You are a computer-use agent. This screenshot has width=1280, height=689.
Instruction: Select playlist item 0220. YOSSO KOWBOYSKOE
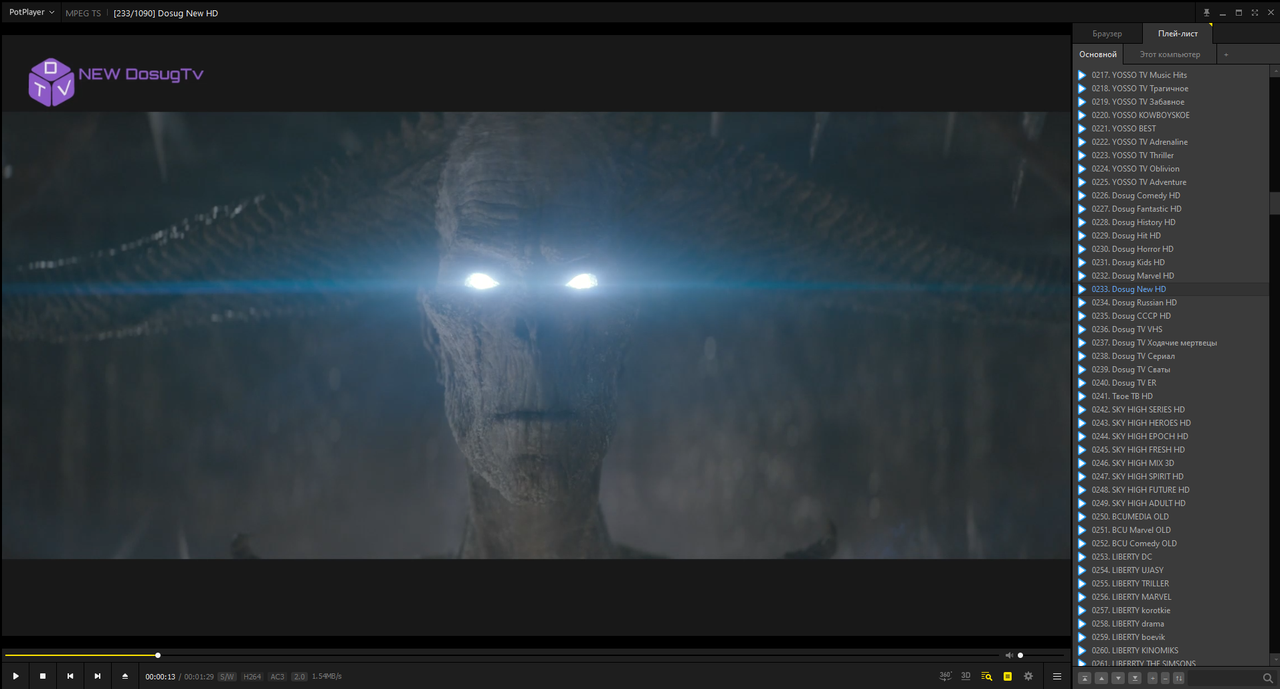1172,115
